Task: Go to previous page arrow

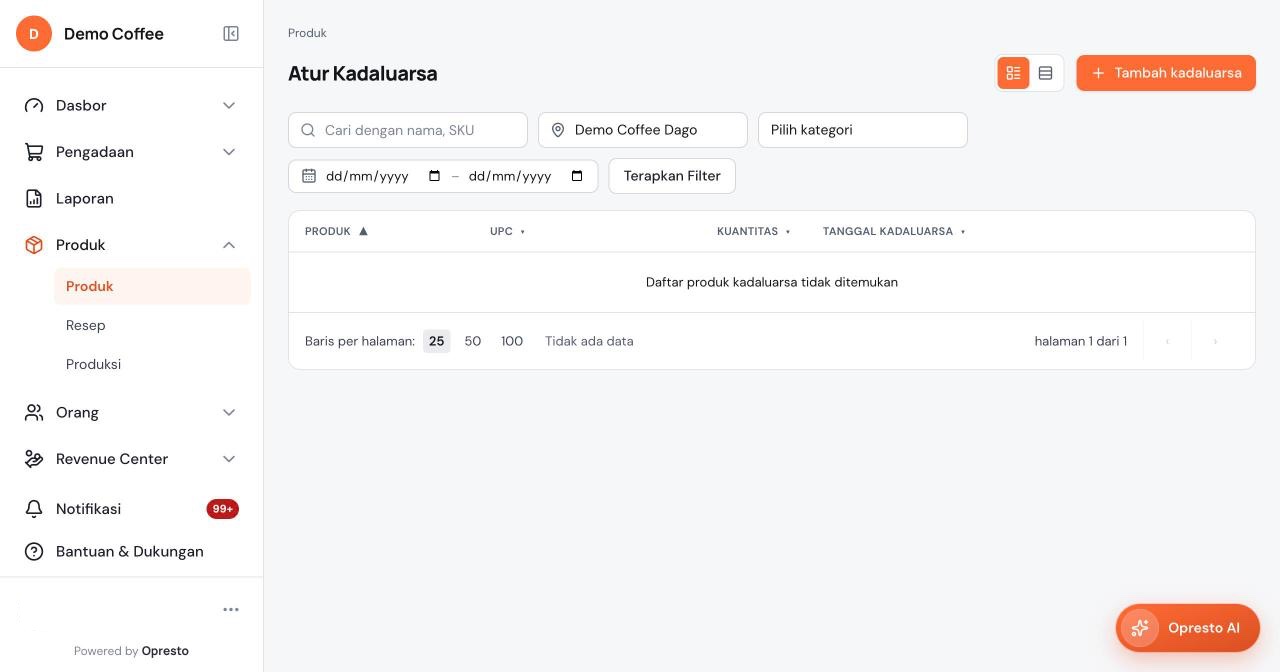Action: tap(1167, 341)
